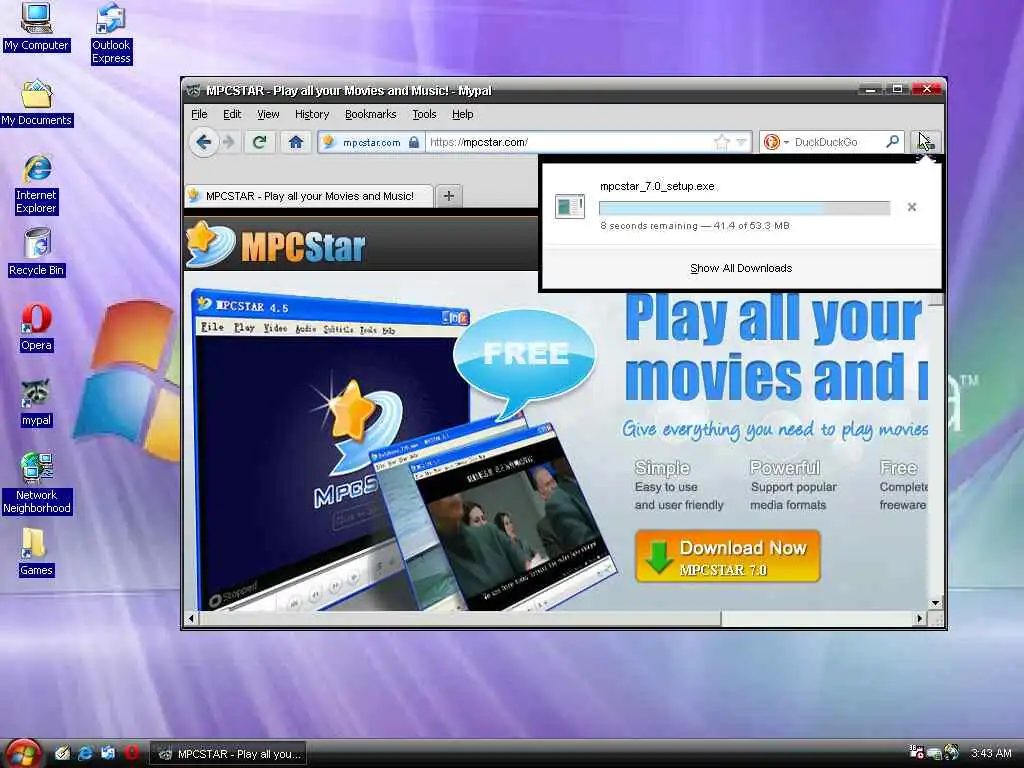Open the History menu
This screenshot has width=1024, height=768.
312,114
